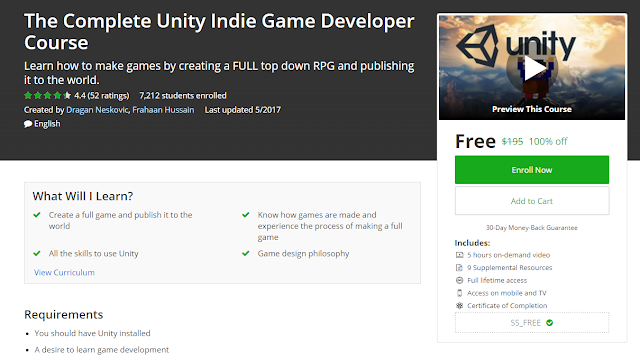The image size is (640, 361).
Task: Click '9 Supplemental Resources' text
Action: [510, 267]
